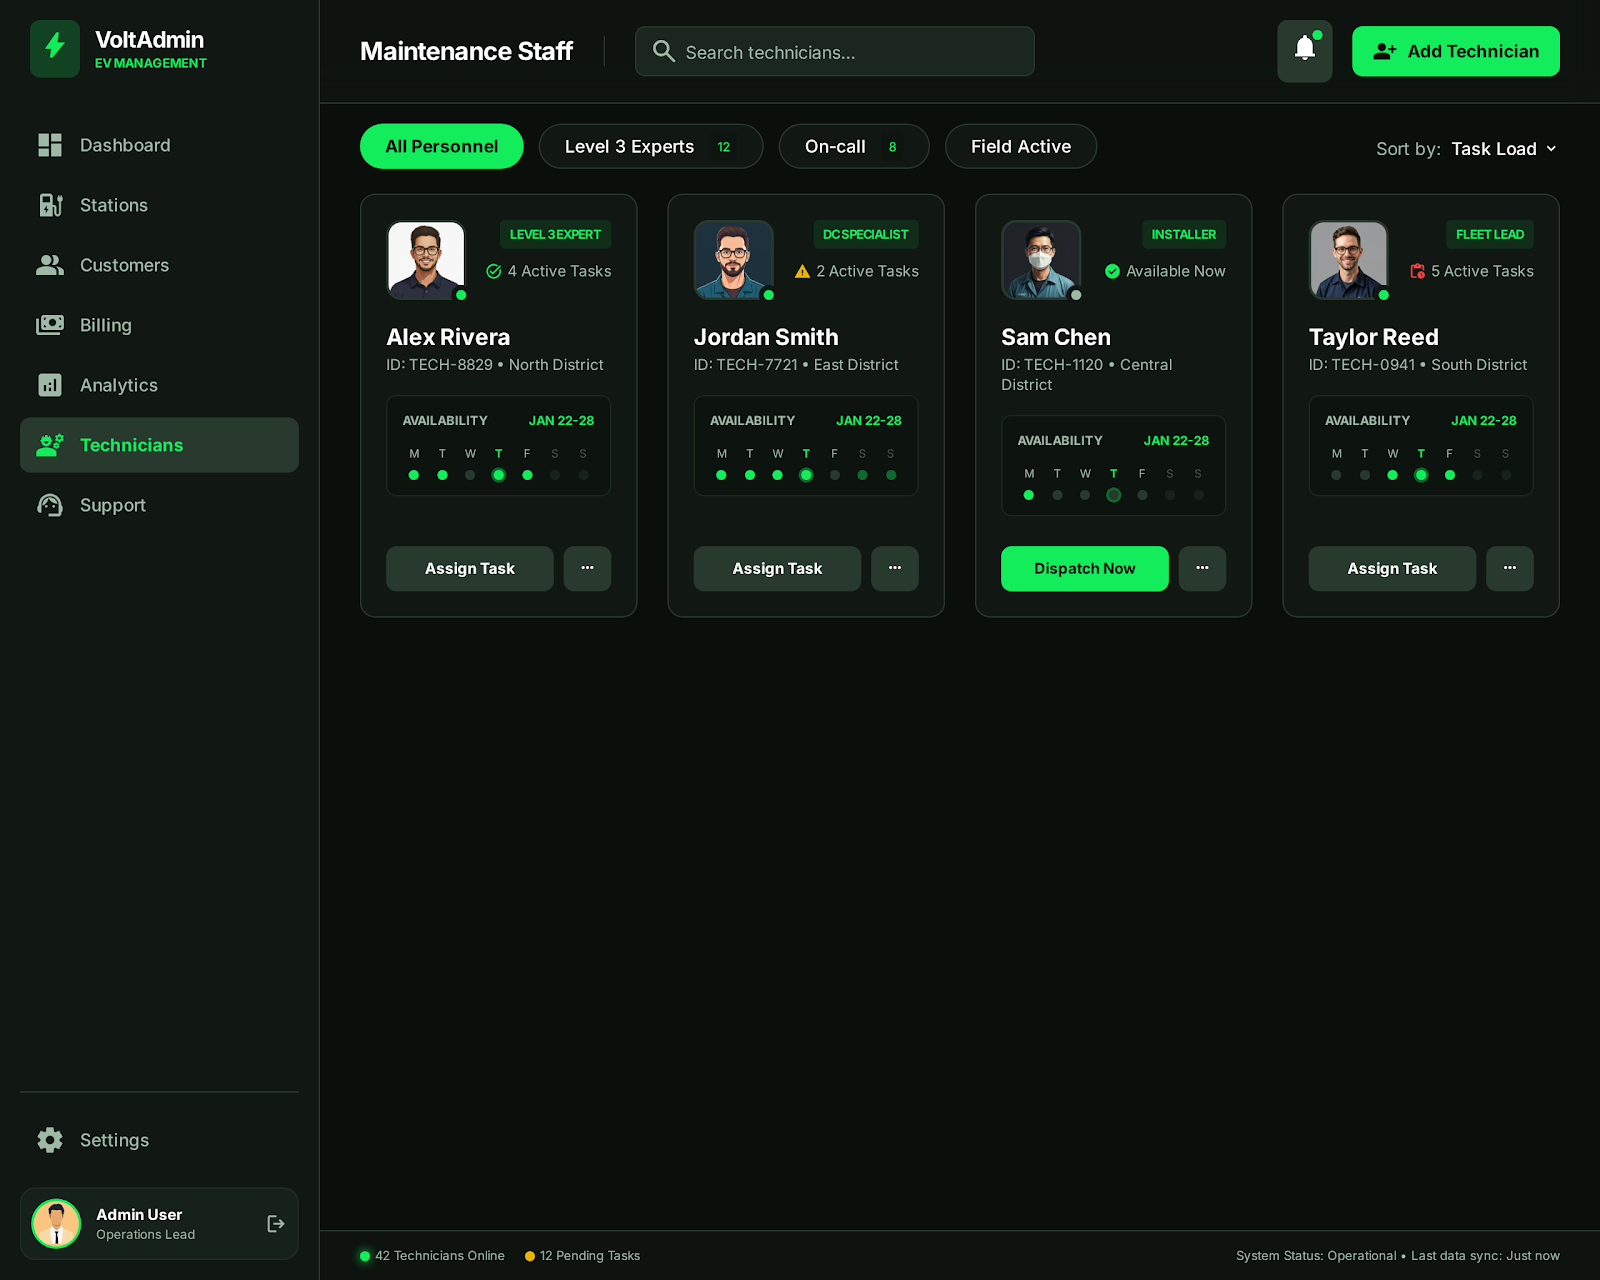
Task: Click the Add Technician button
Action: tap(1455, 51)
